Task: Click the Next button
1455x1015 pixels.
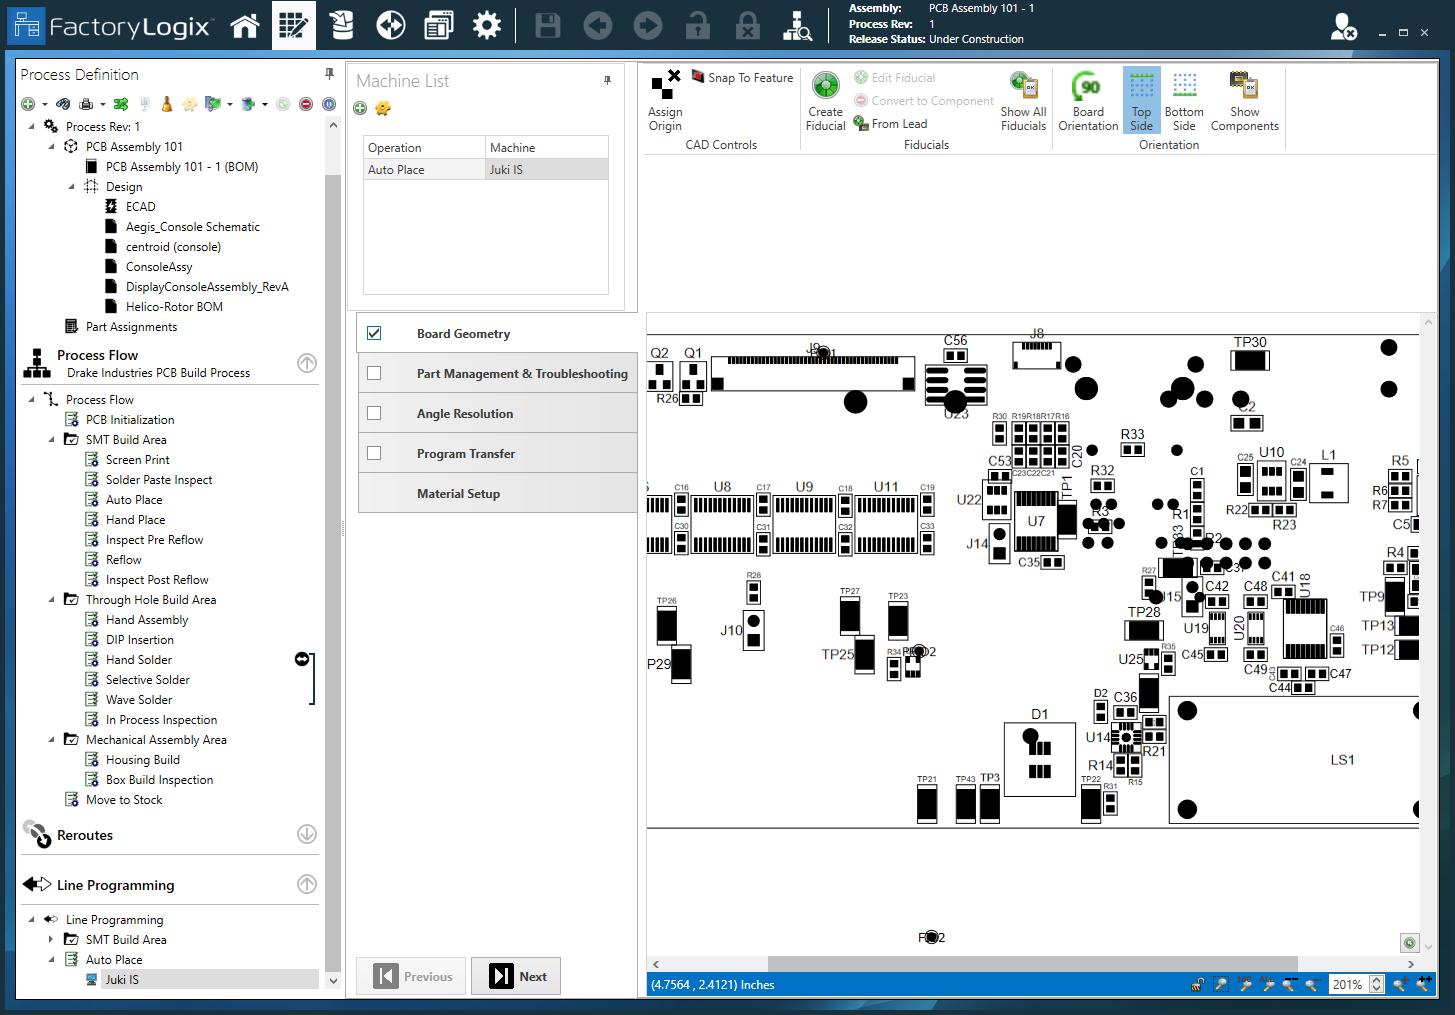Action: tap(516, 977)
